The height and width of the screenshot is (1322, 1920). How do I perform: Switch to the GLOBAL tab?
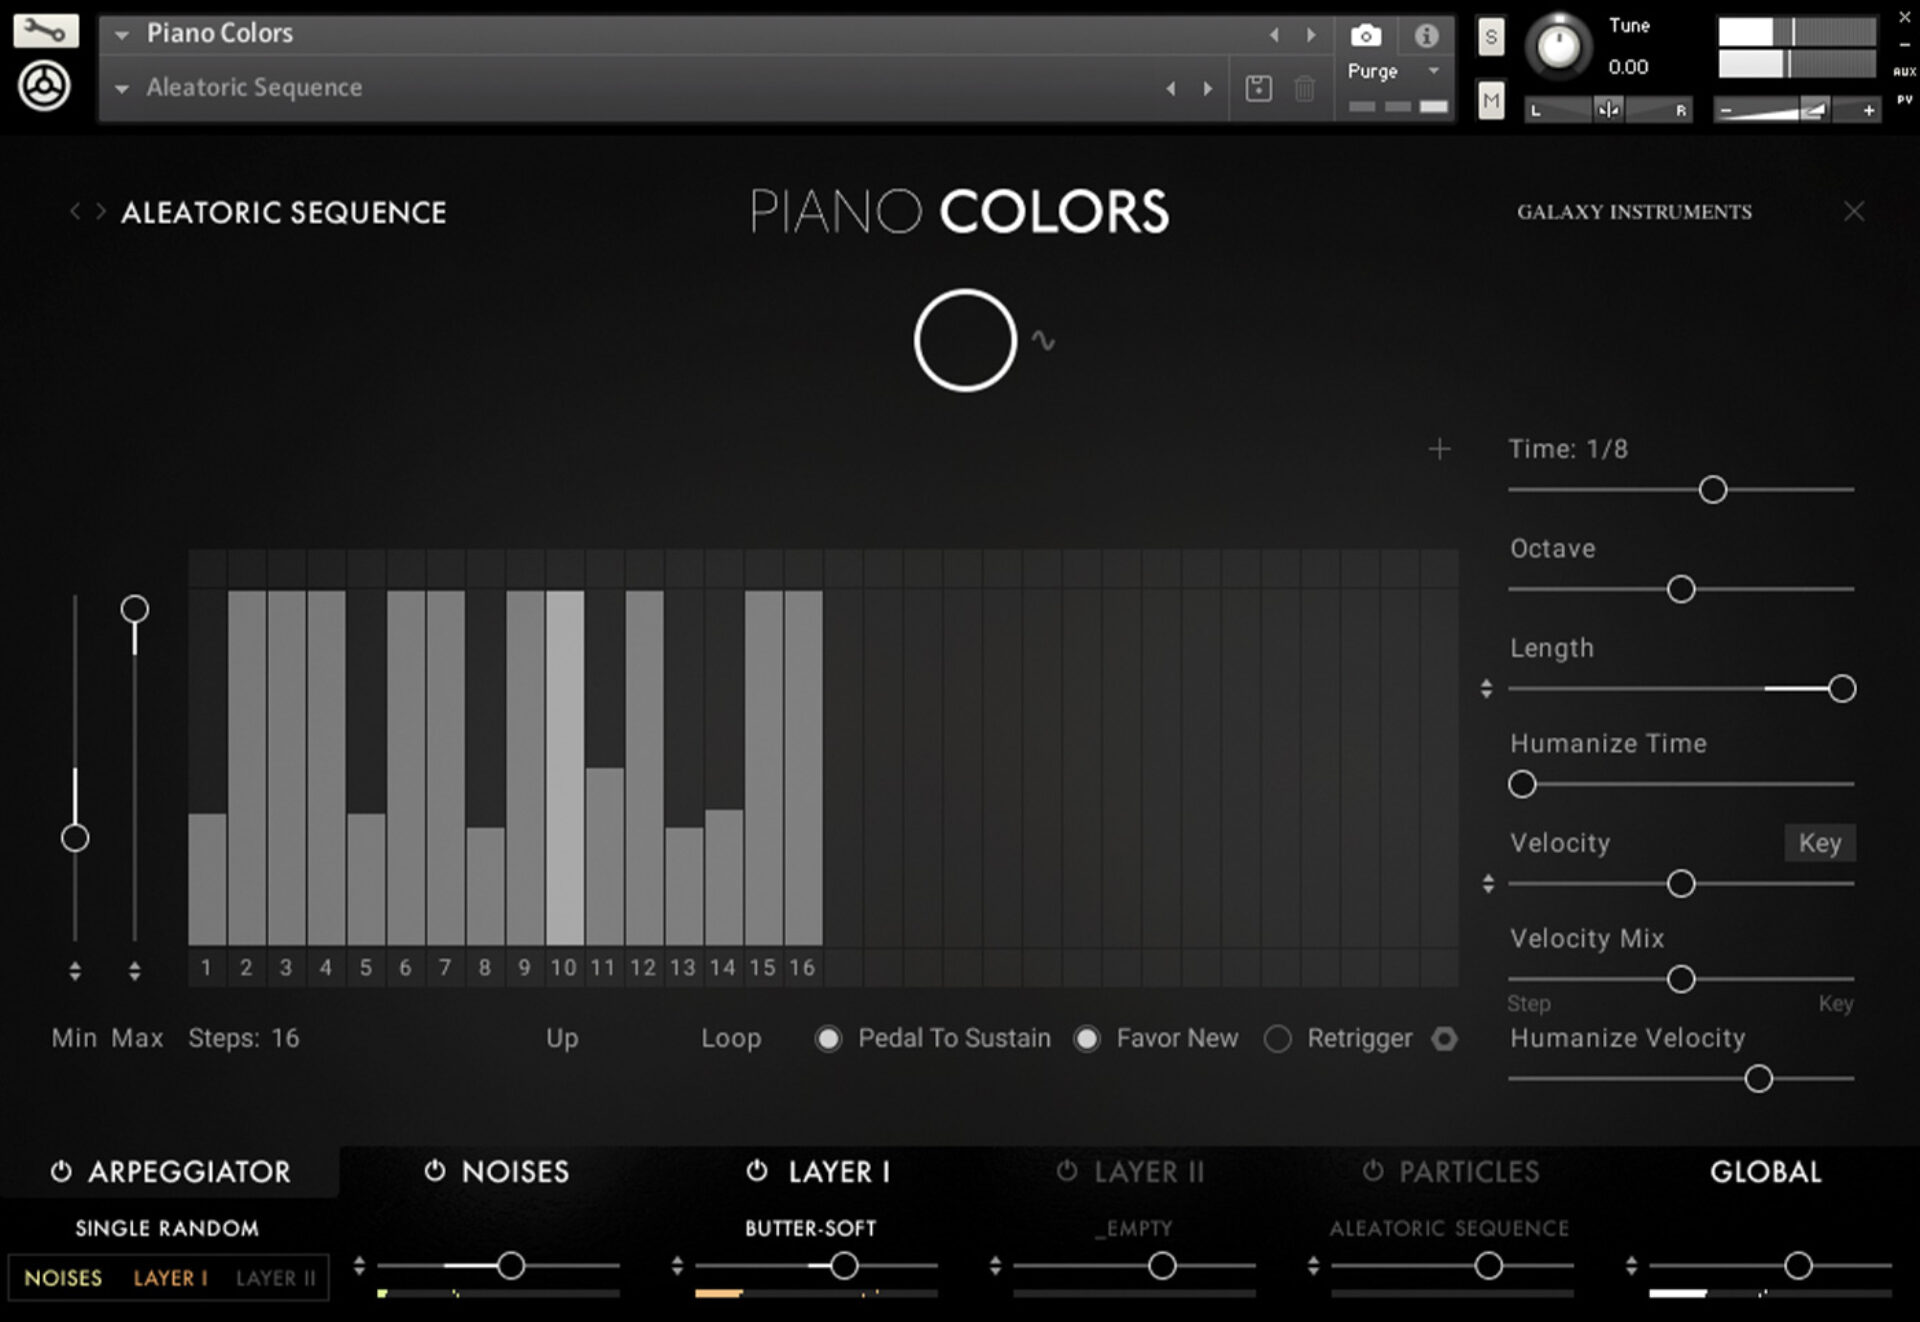1765,1171
